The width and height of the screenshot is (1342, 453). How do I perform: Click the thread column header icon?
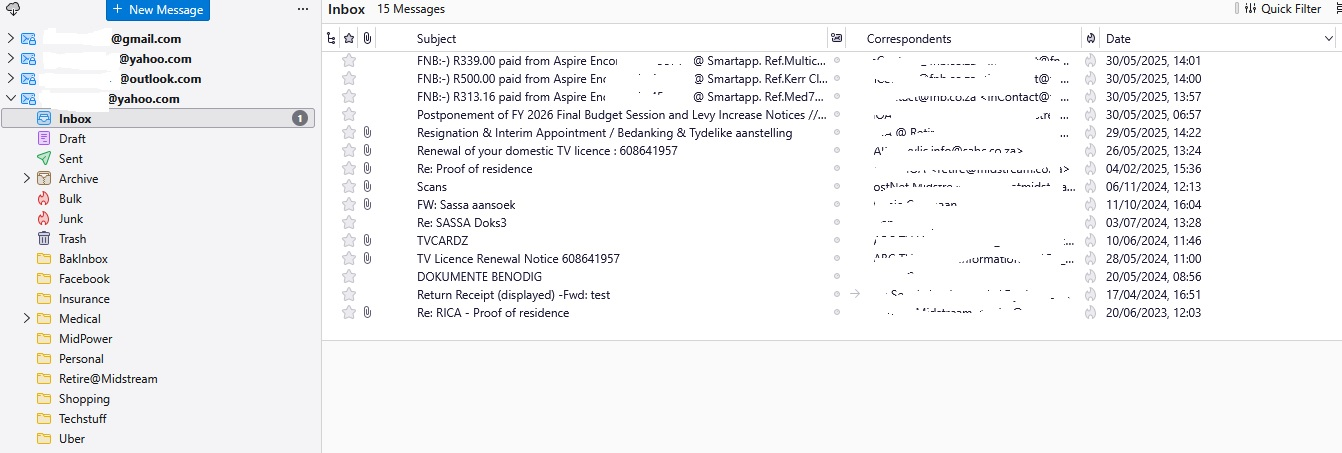pyautogui.click(x=332, y=39)
